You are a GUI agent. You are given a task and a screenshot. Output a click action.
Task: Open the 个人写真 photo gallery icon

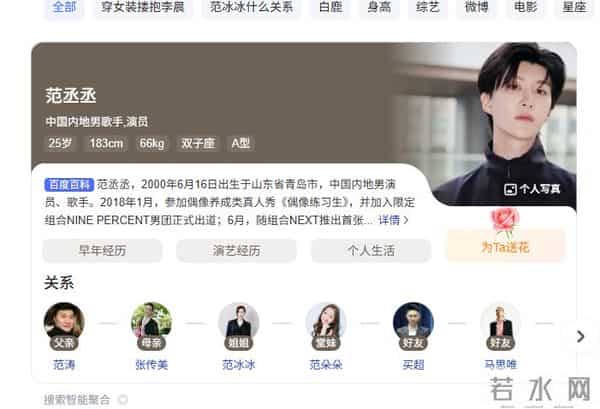coord(510,189)
